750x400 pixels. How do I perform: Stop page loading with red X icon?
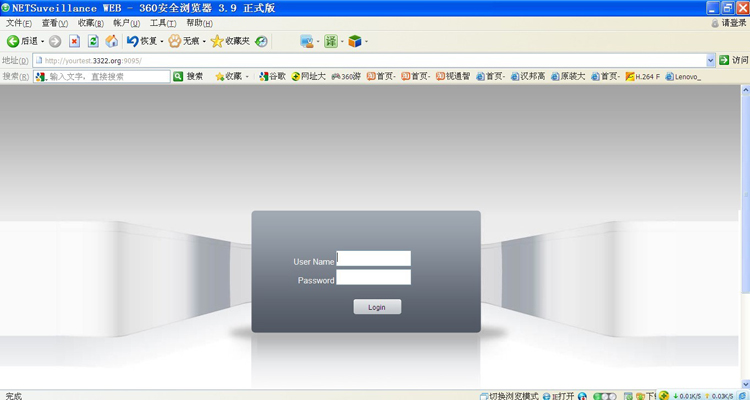pyautogui.click(x=74, y=41)
